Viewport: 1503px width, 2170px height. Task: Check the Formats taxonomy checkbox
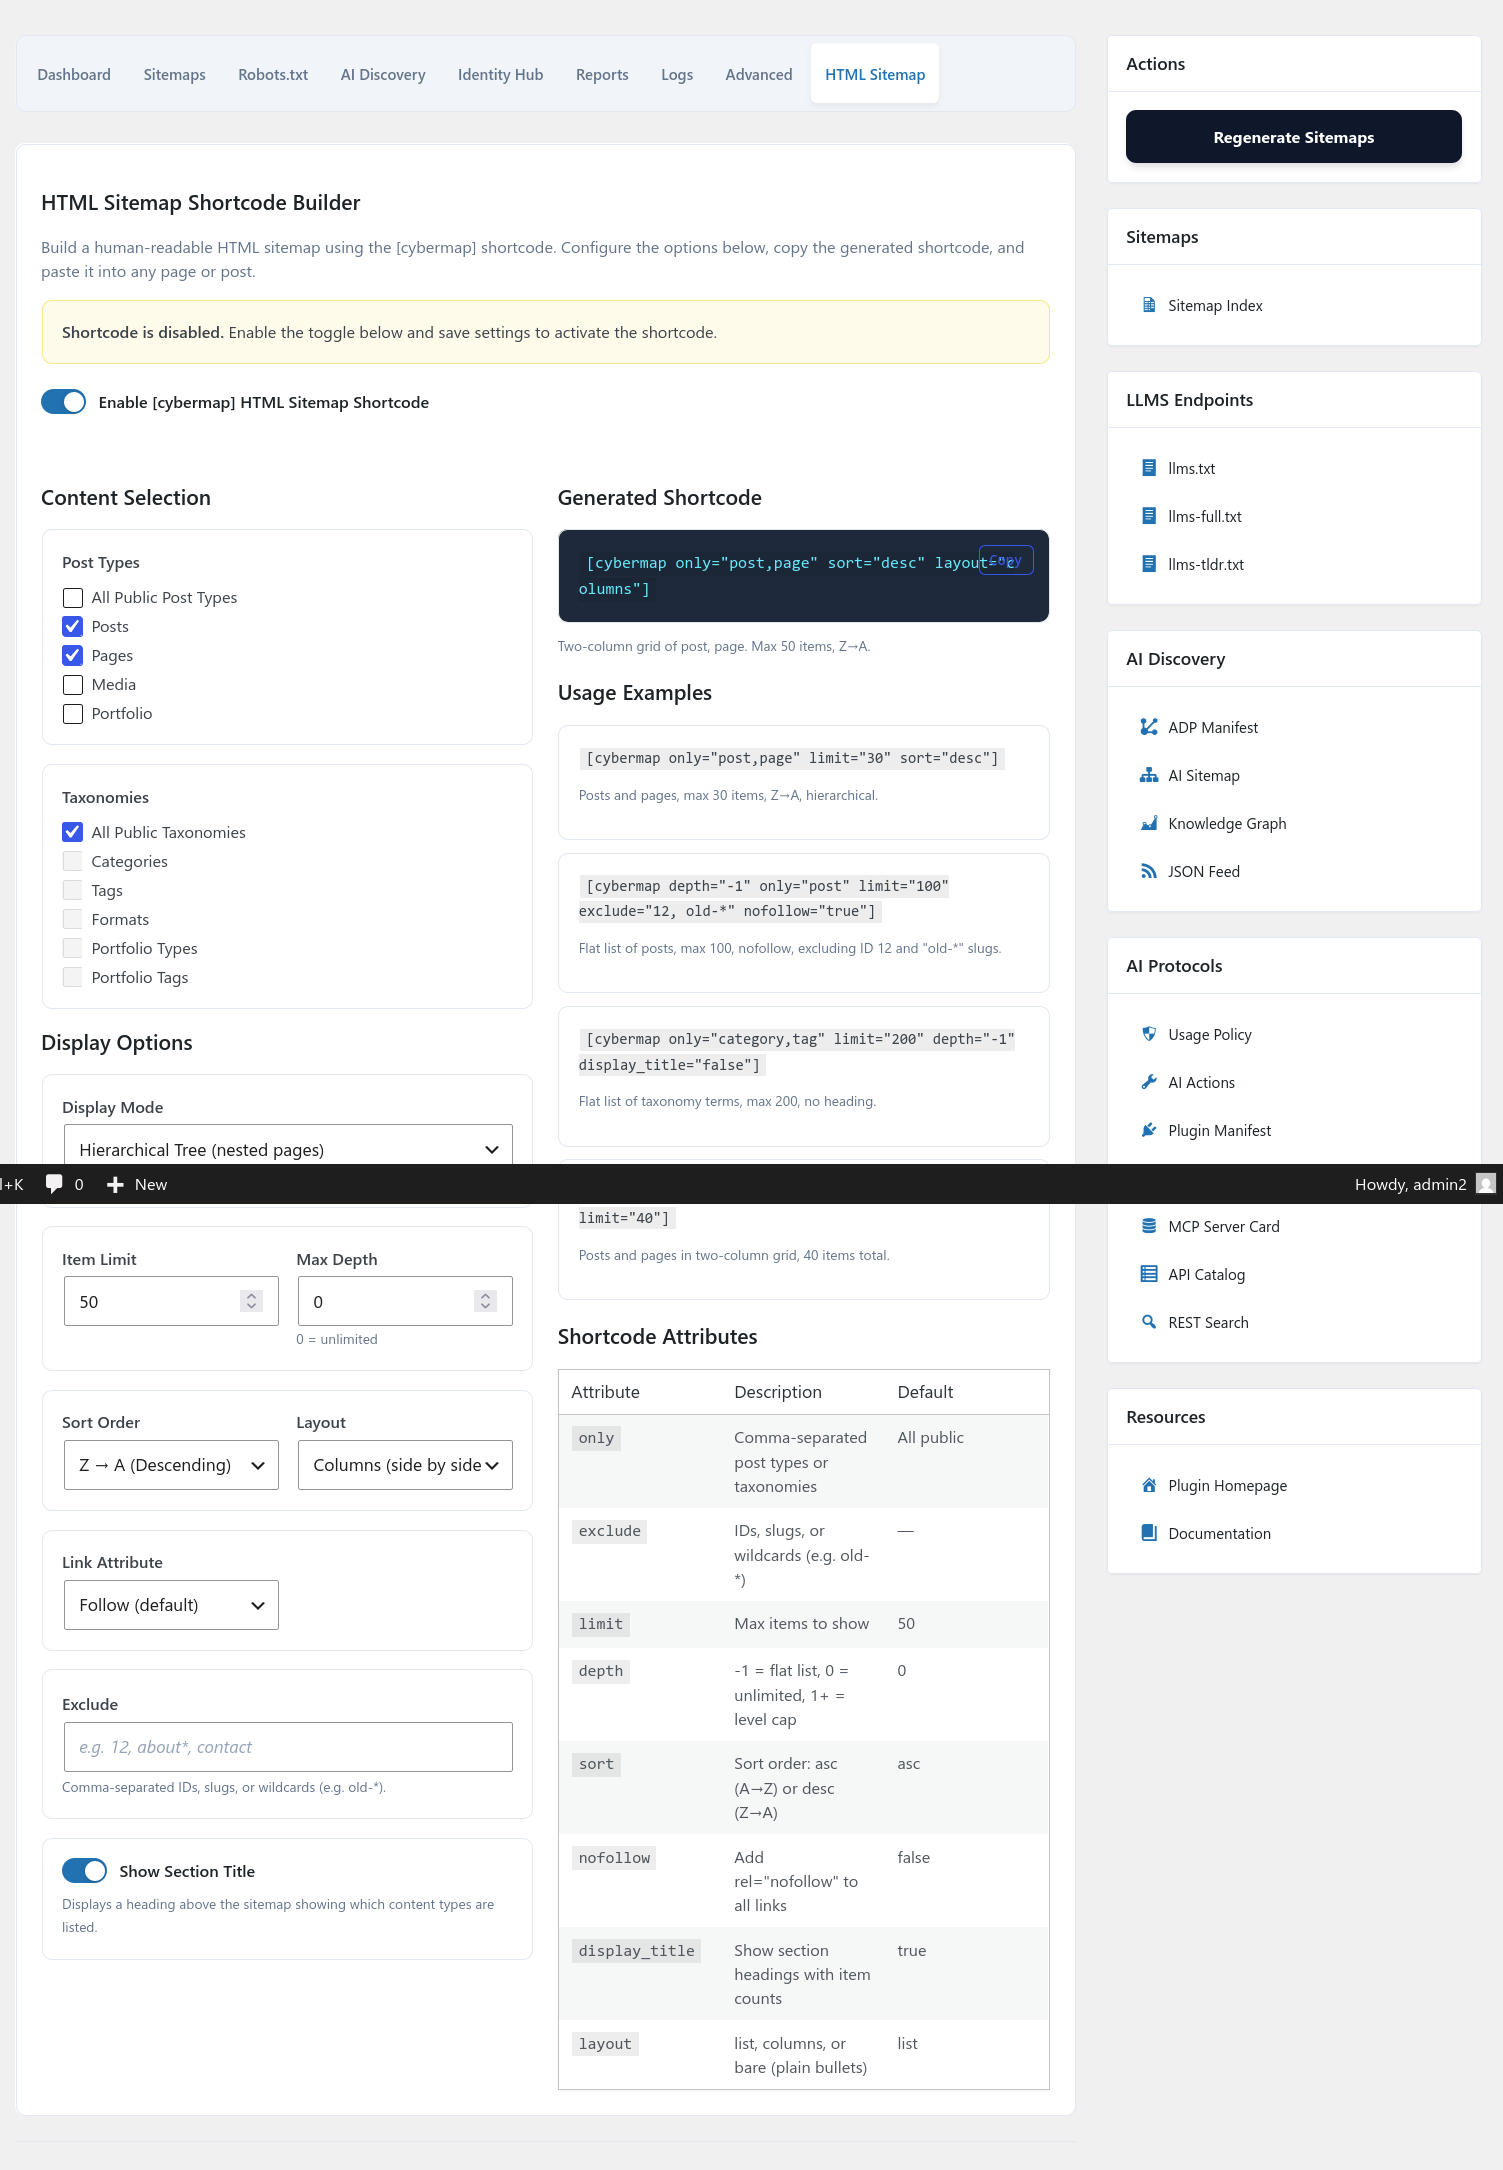click(x=73, y=919)
